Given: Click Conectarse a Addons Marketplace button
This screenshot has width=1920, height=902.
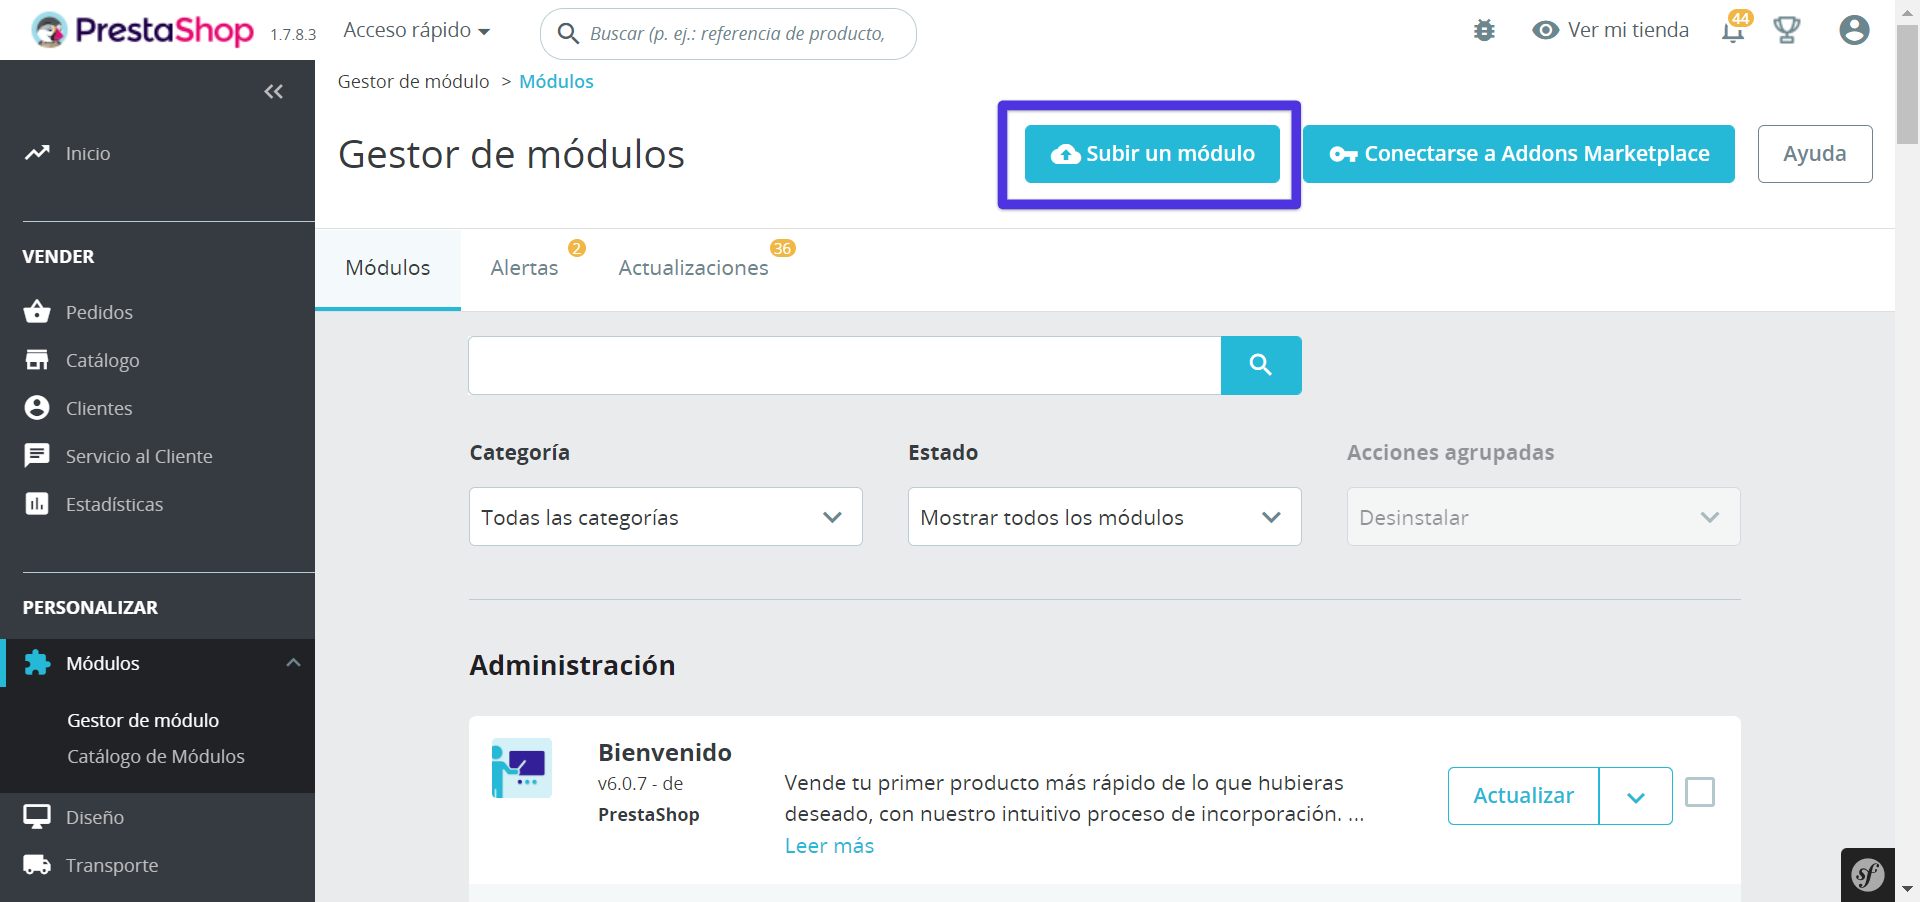Looking at the screenshot, I should 1519,154.
